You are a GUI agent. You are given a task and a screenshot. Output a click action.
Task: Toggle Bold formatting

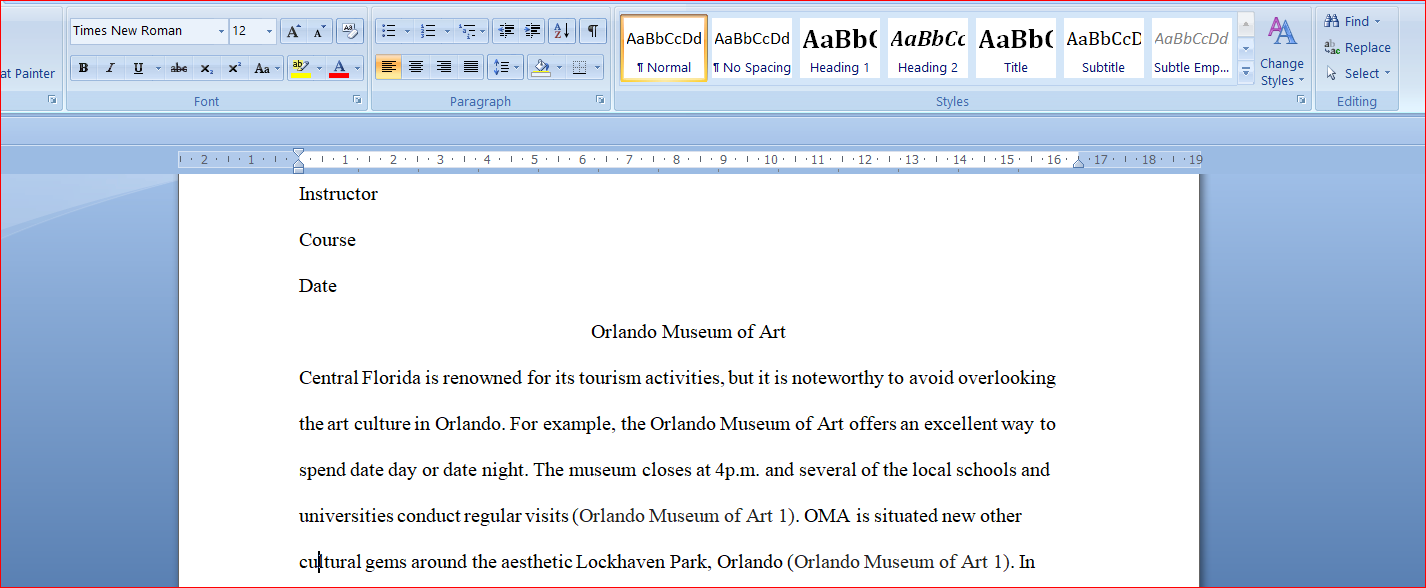[83, 68]
